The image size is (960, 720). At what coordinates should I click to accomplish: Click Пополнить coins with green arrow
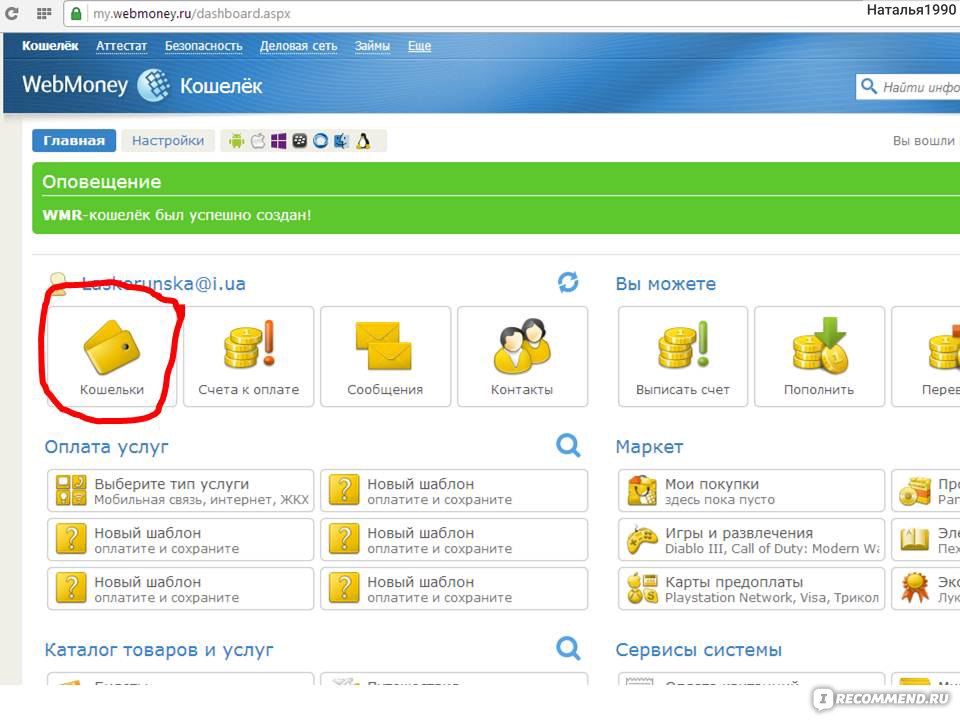coord(820,345)
